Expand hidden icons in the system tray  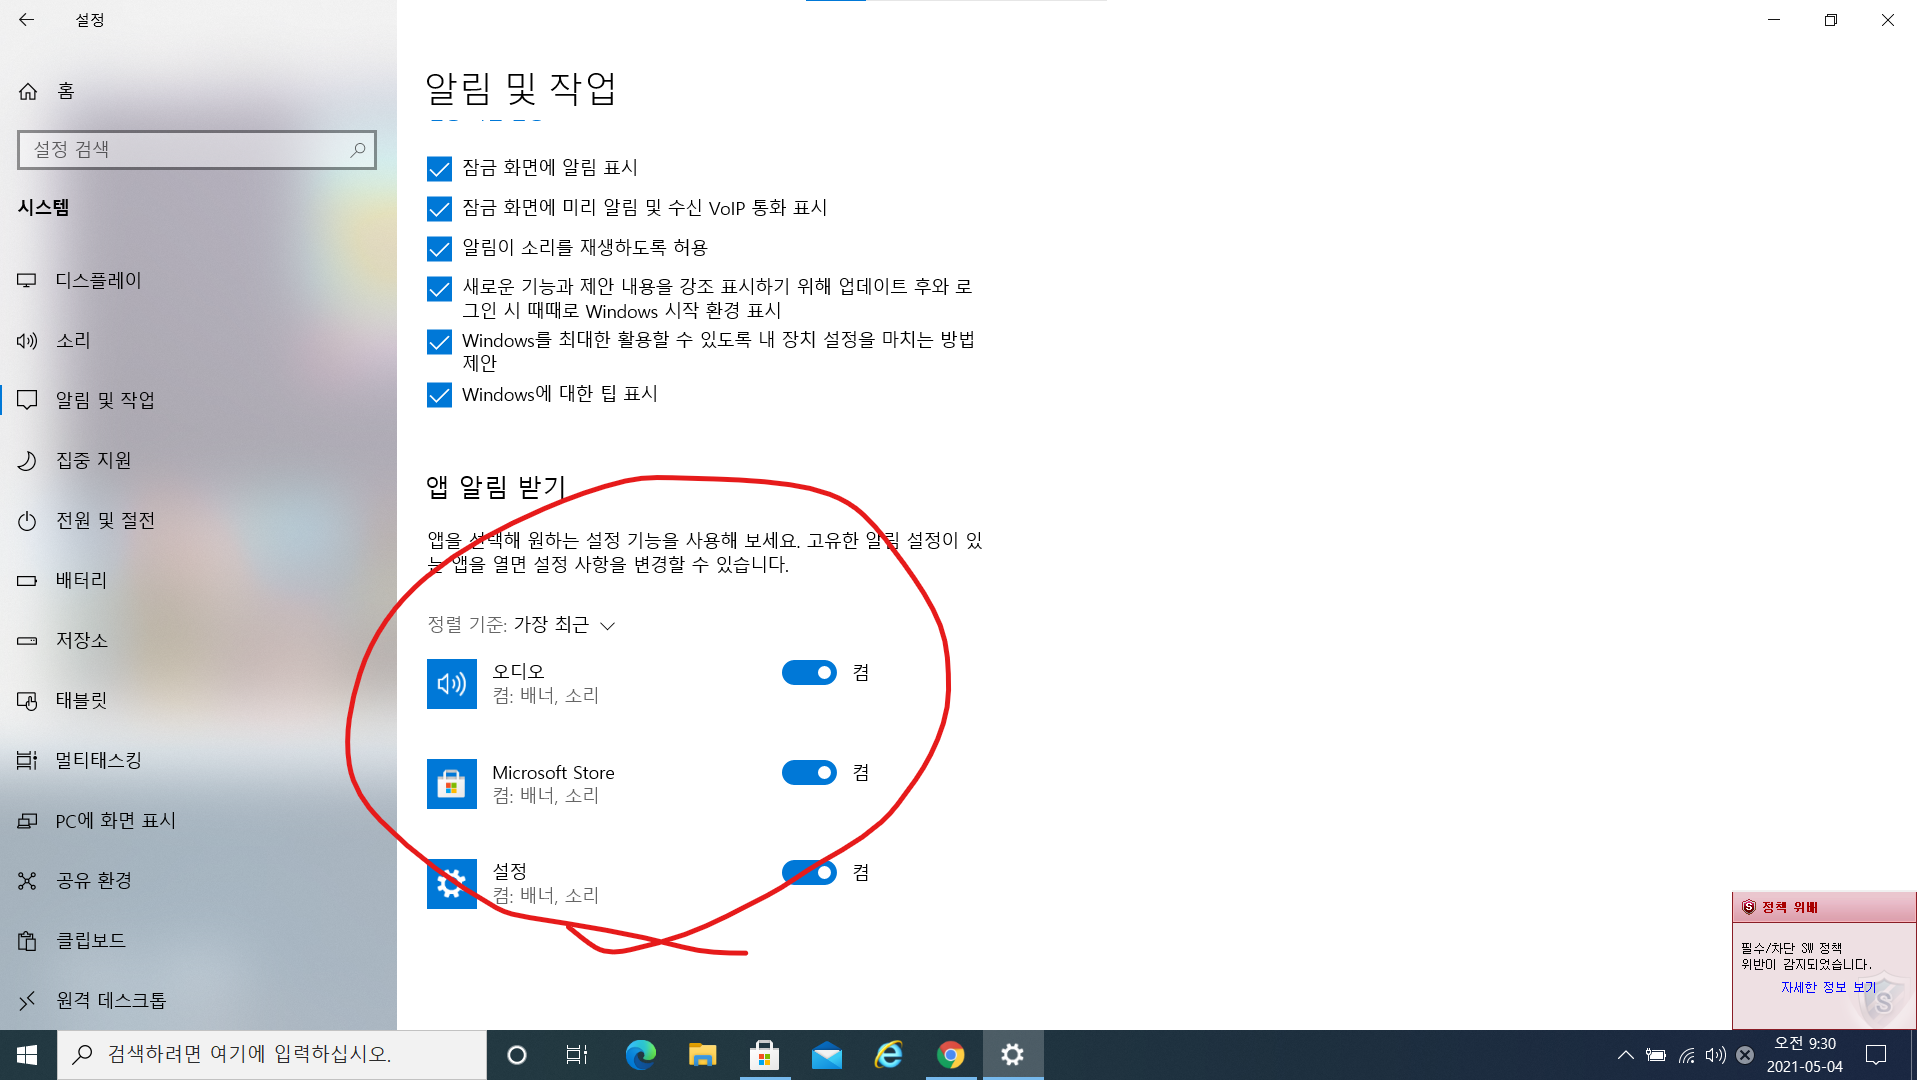(x=1627, y=1054)
